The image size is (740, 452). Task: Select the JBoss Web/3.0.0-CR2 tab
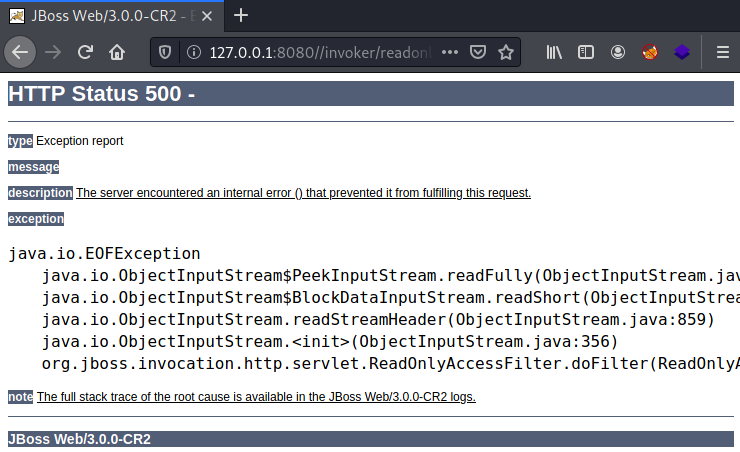click(x=112, y=16)
